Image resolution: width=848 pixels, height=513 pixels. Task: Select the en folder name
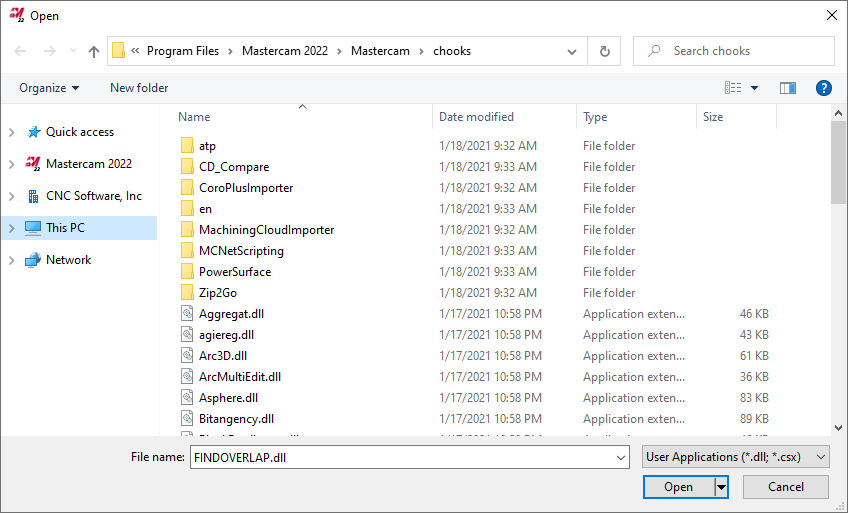[x=206, y=209]
